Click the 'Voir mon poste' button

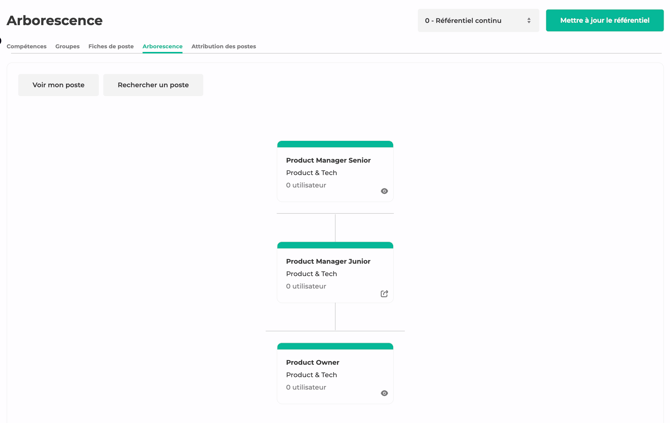tap(58, 85)
